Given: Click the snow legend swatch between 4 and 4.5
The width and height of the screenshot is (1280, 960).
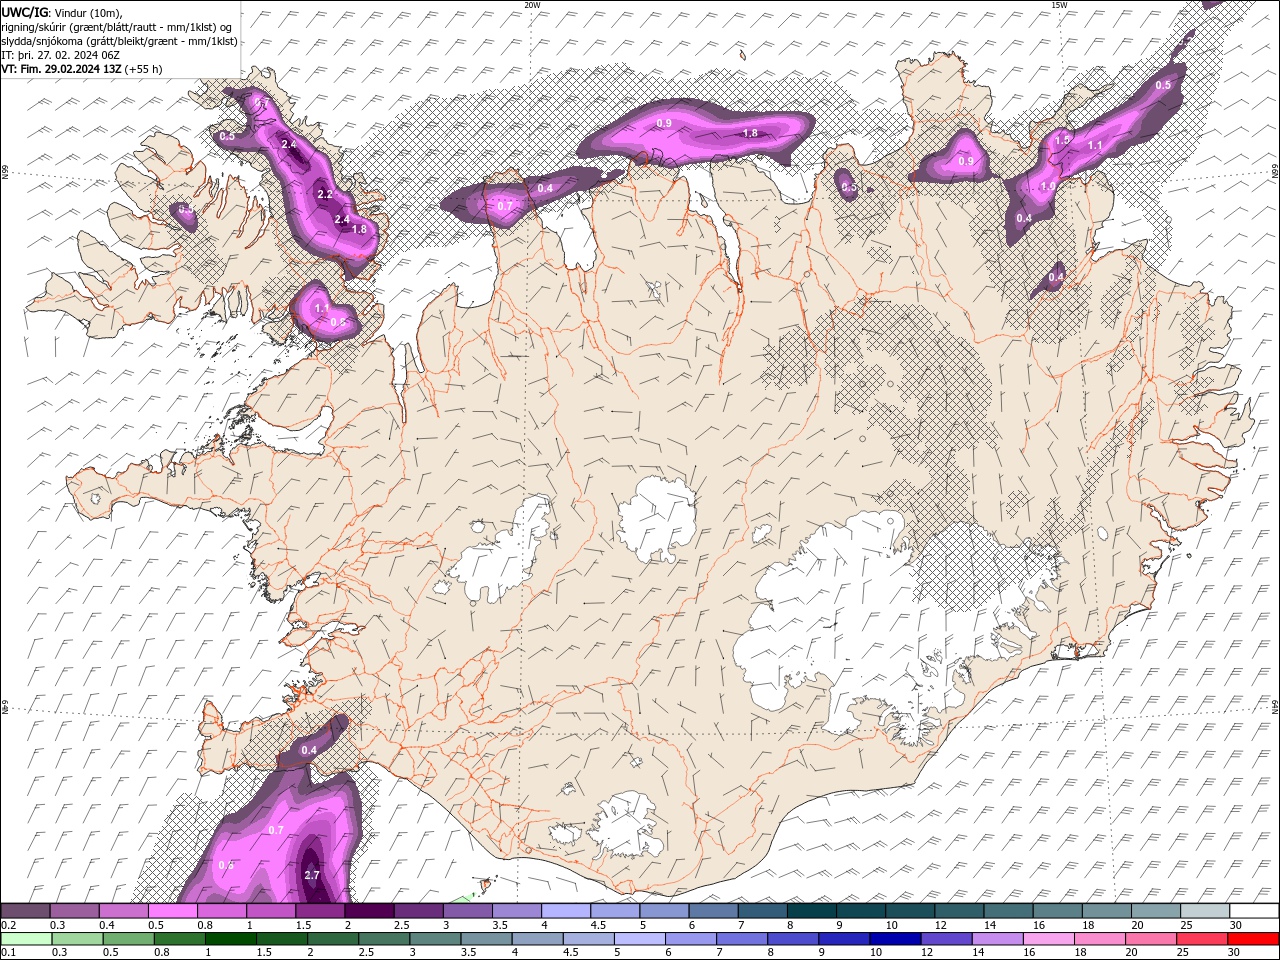Looking at the screenshot, I should pyautogui.click(x=566, y=911).
